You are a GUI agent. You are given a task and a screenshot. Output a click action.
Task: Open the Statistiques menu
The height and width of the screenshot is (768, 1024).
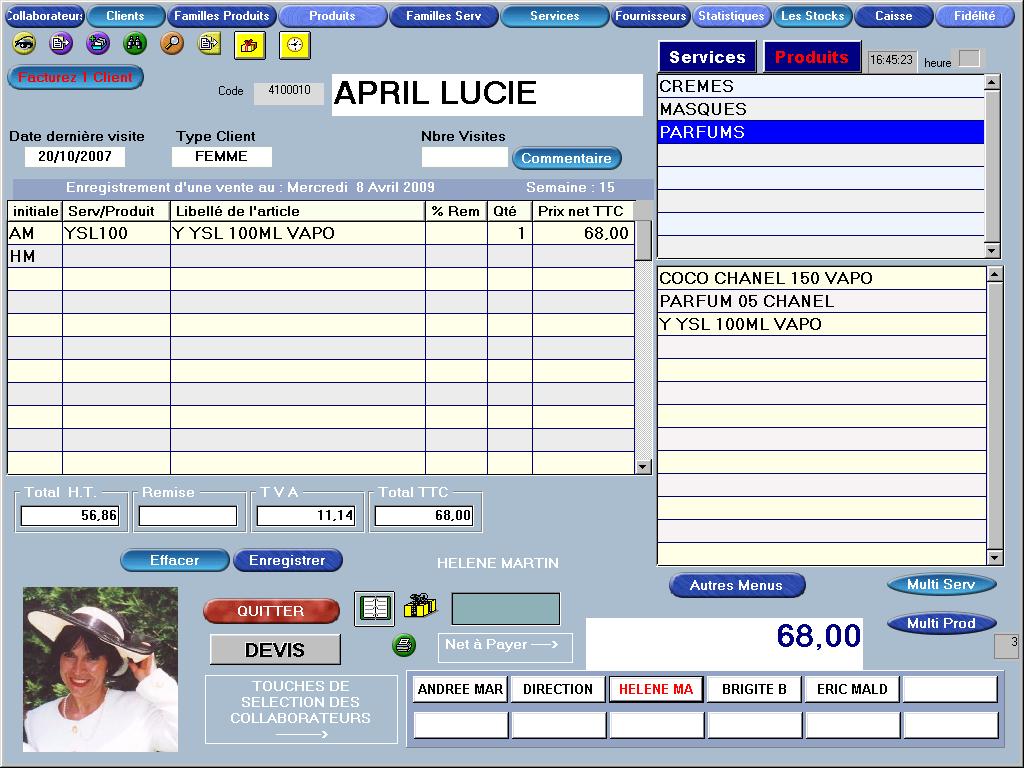tap(731, 15)
